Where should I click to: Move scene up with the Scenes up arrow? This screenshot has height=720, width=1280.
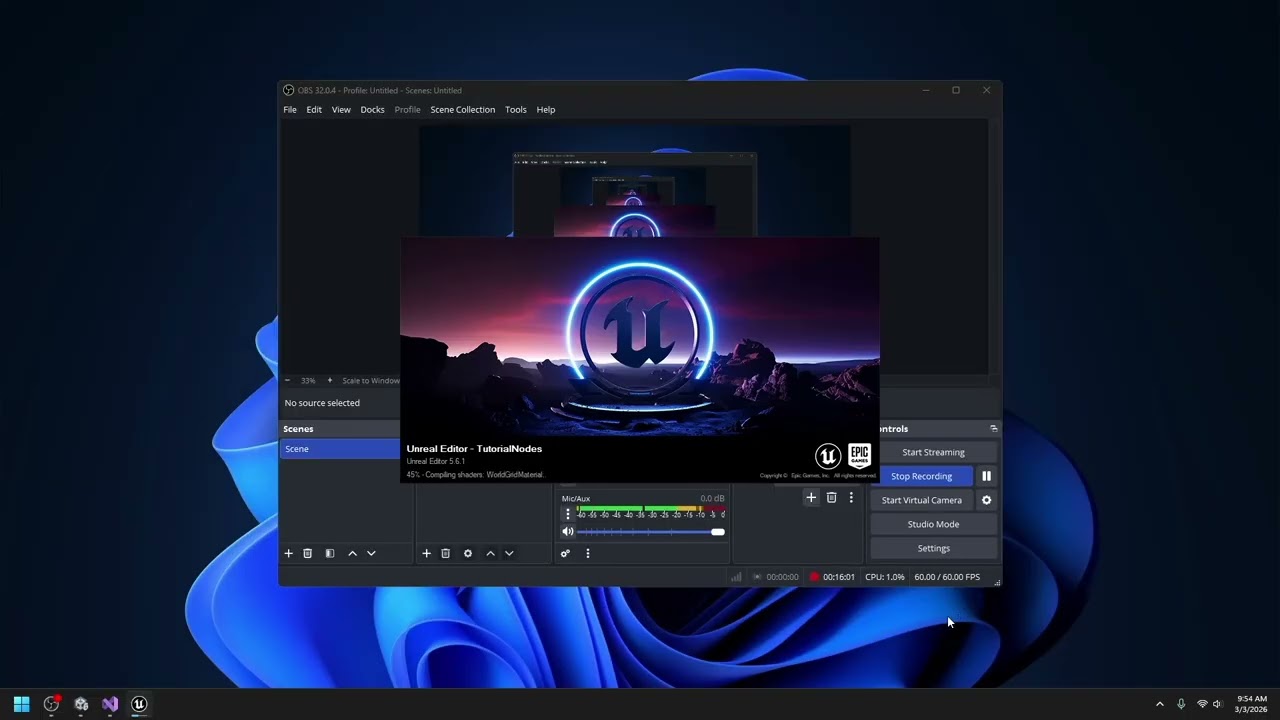[352, 553]
